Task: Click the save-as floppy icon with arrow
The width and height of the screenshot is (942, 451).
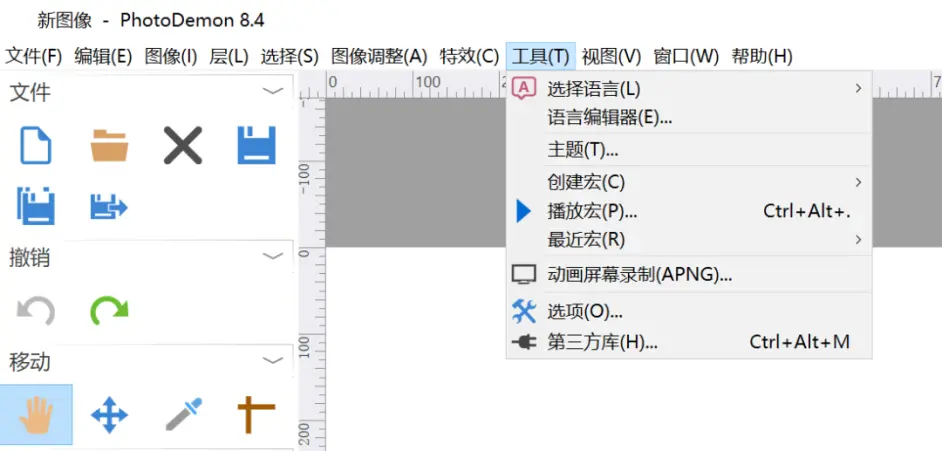Action: tap(109, 207)
